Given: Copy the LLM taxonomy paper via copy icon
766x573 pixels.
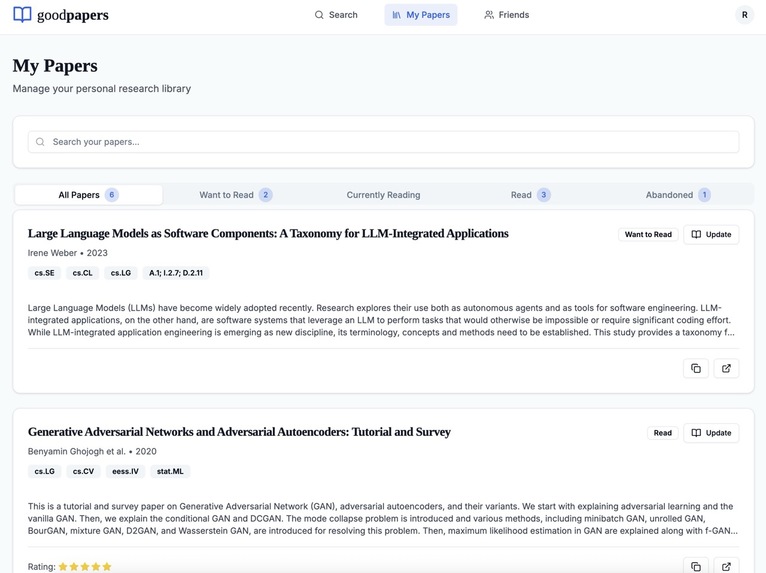Looking at the screenshot, I should [696, 368].
